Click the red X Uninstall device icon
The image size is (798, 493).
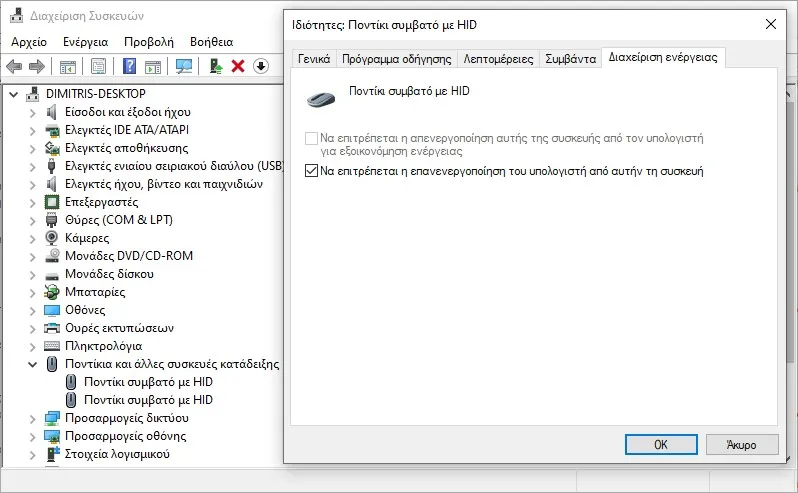(238, 66)
